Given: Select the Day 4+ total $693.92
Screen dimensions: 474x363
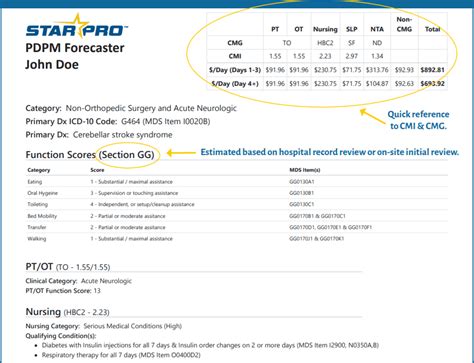Looking at the screenshot, I should click(x=432, y=84).
